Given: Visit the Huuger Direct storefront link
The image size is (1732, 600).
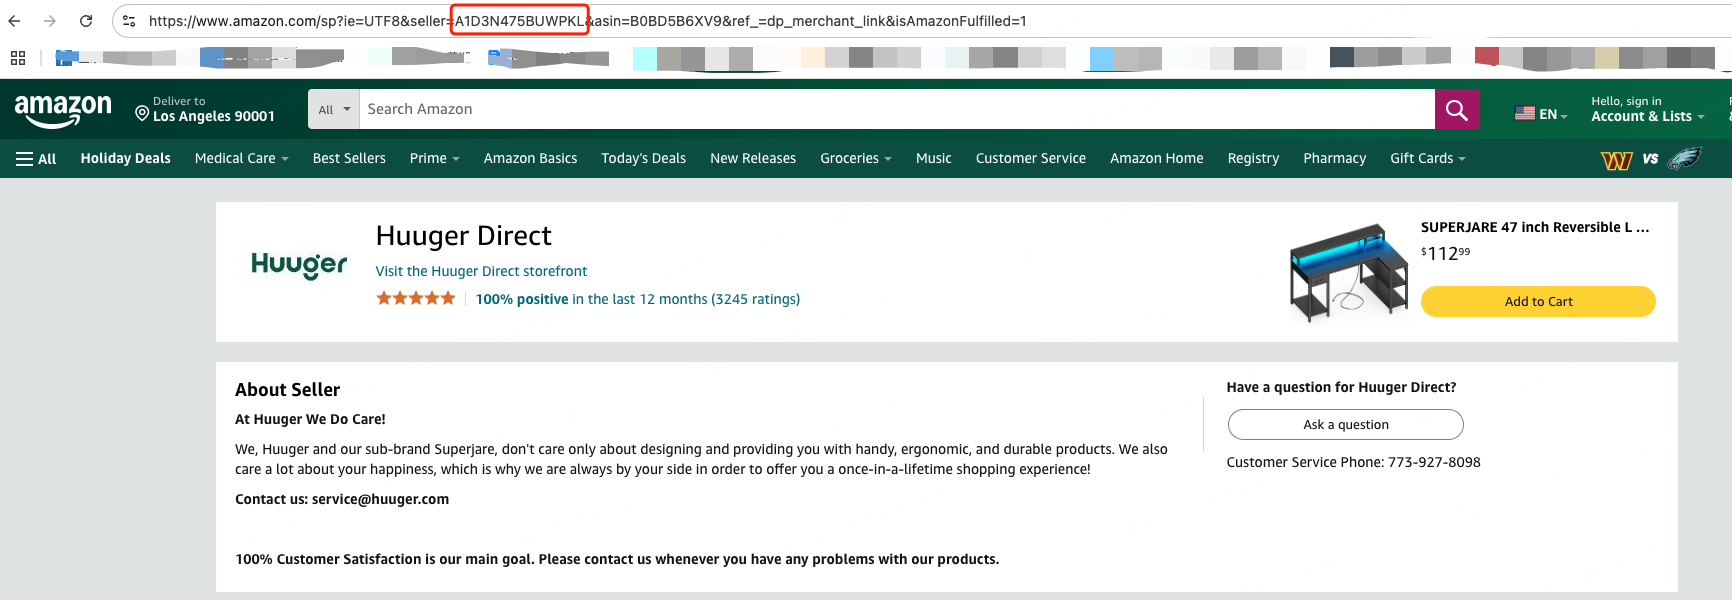Looking at the screenshot, I should coord(481,271).
